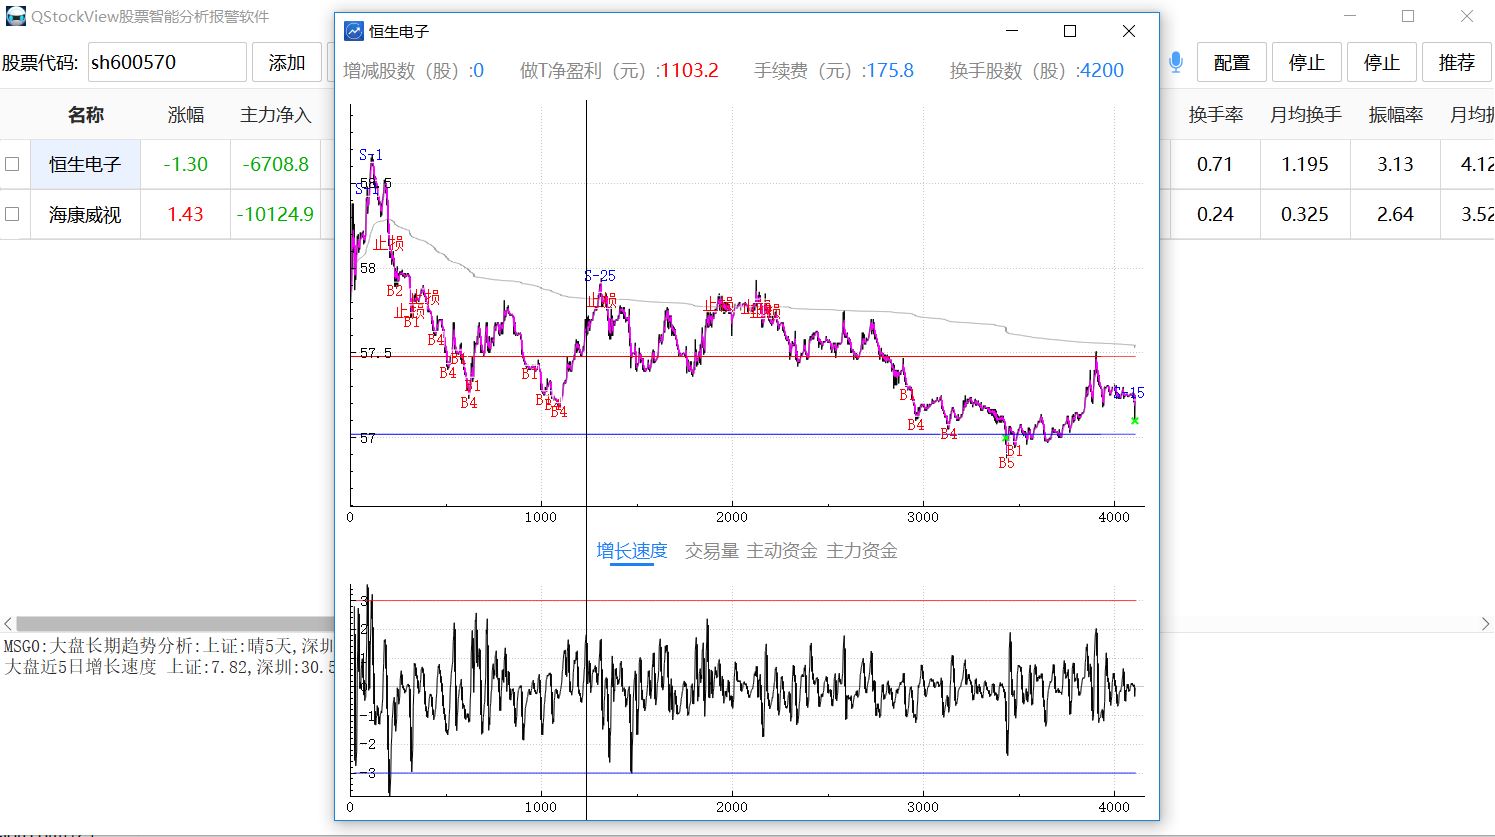Sort by the 名称 column header
Screen dimensions: 1495x837
[x=85, y=115]
